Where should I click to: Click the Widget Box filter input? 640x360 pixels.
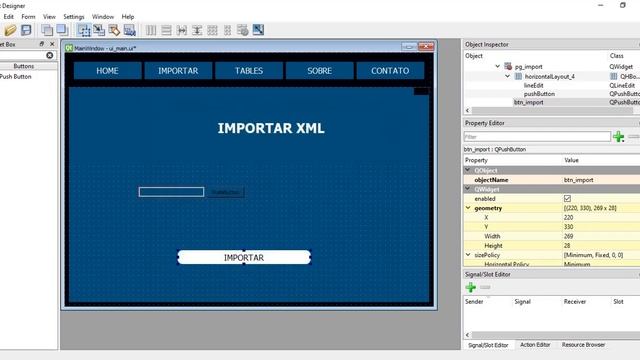coord(22,55)
